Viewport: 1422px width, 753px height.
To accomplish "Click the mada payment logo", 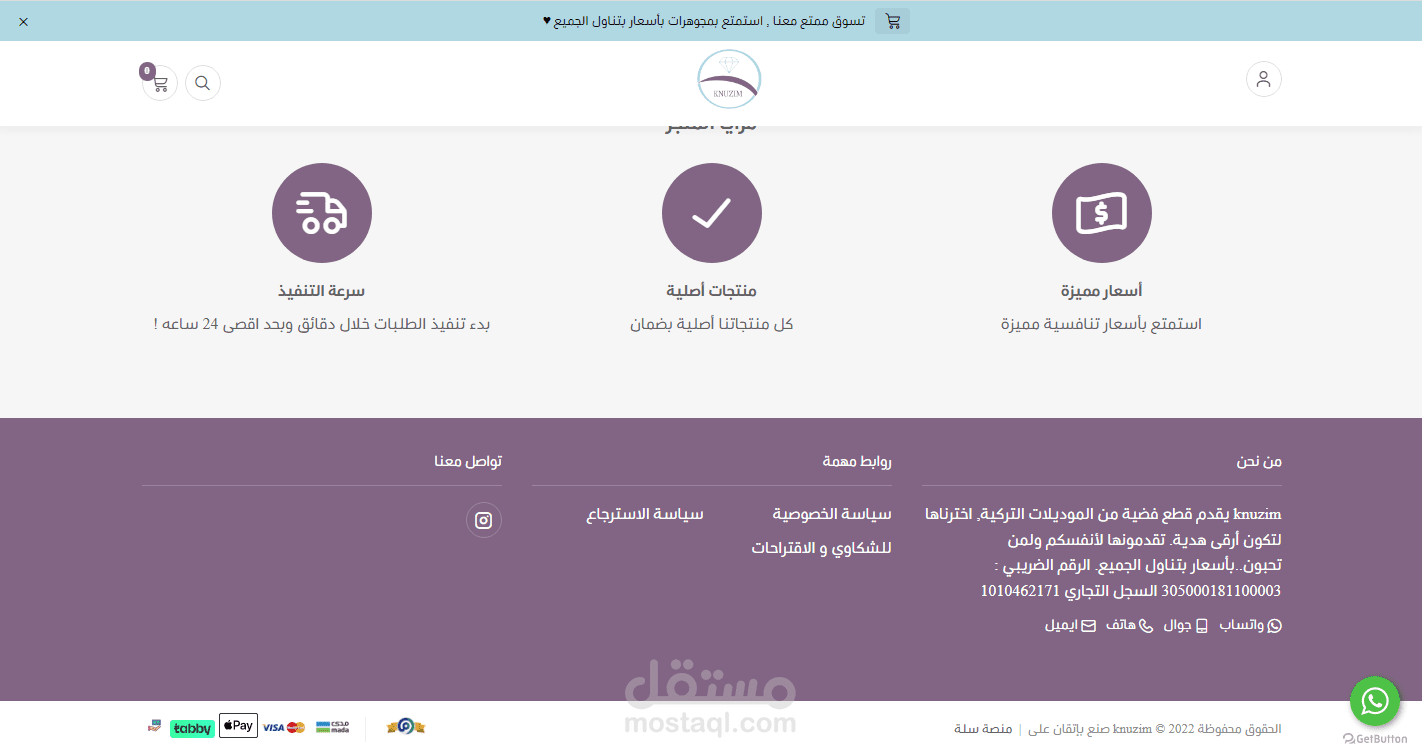I will coord(332,727).
